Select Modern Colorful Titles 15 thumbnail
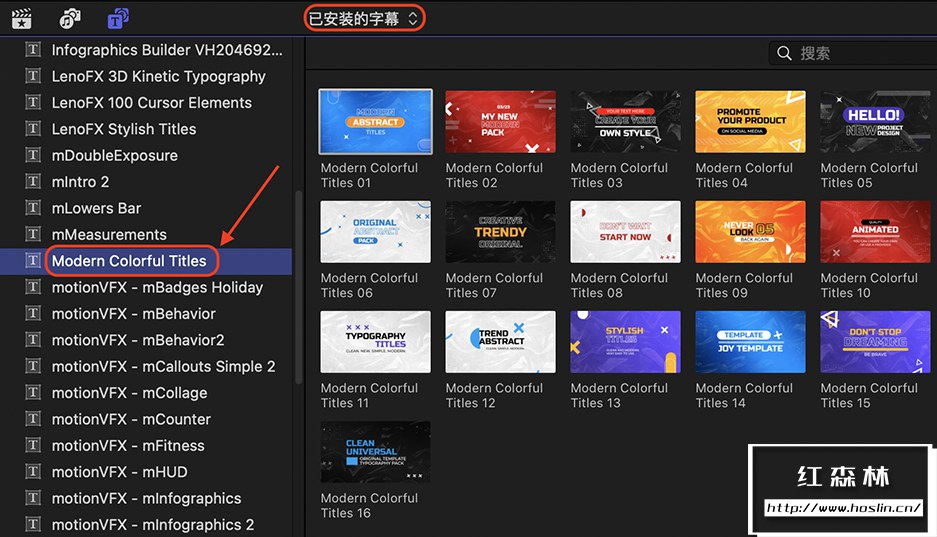Screen dimensions: 937x537 pyautogui.click(x=875, y=342)
